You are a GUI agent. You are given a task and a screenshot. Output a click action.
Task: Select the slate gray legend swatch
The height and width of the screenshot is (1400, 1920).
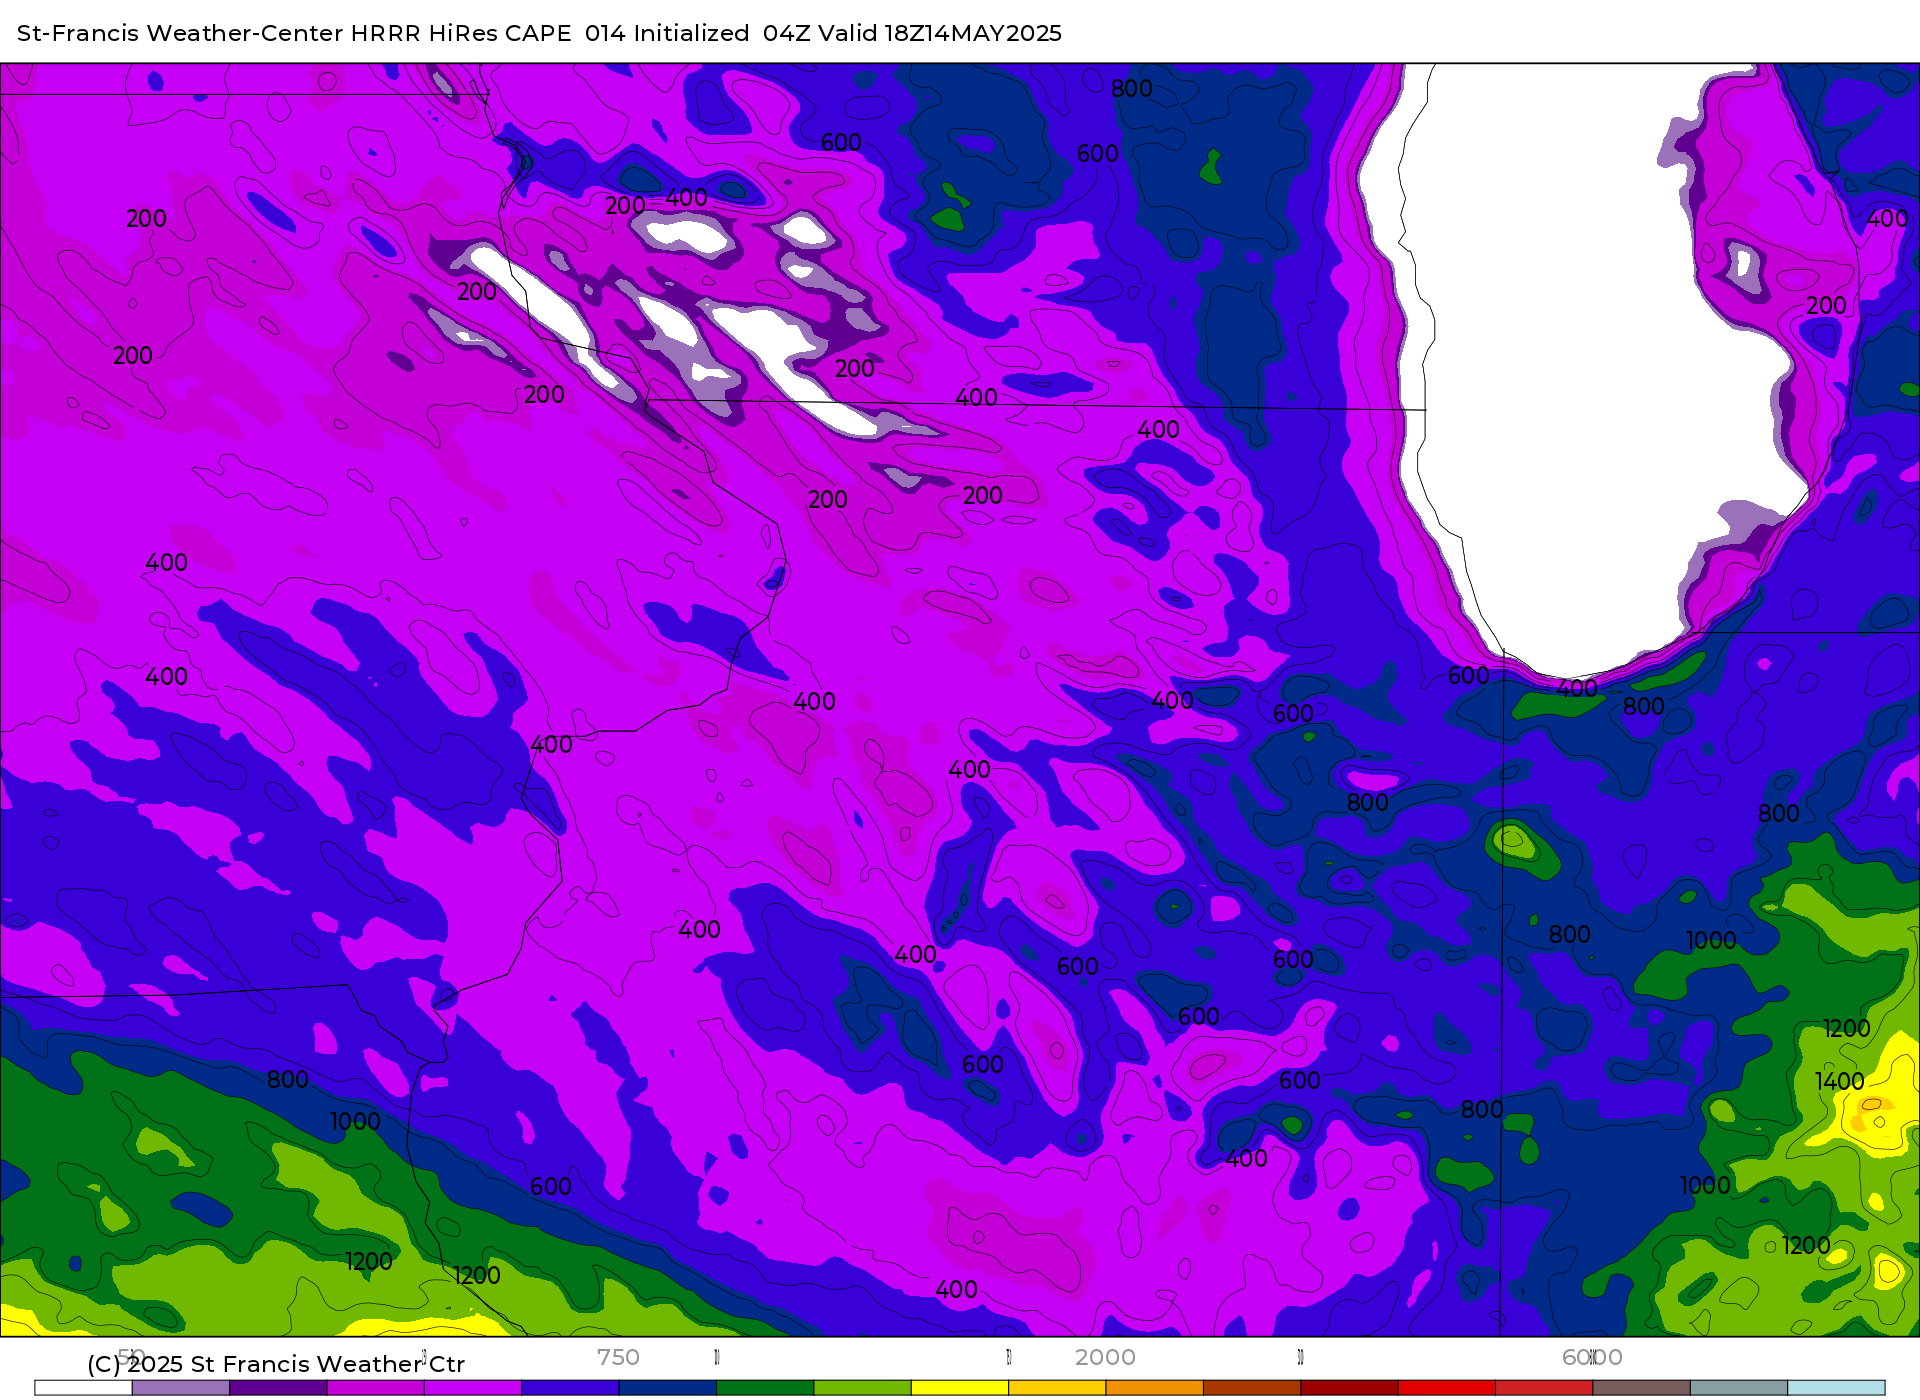[1739, 1388]
